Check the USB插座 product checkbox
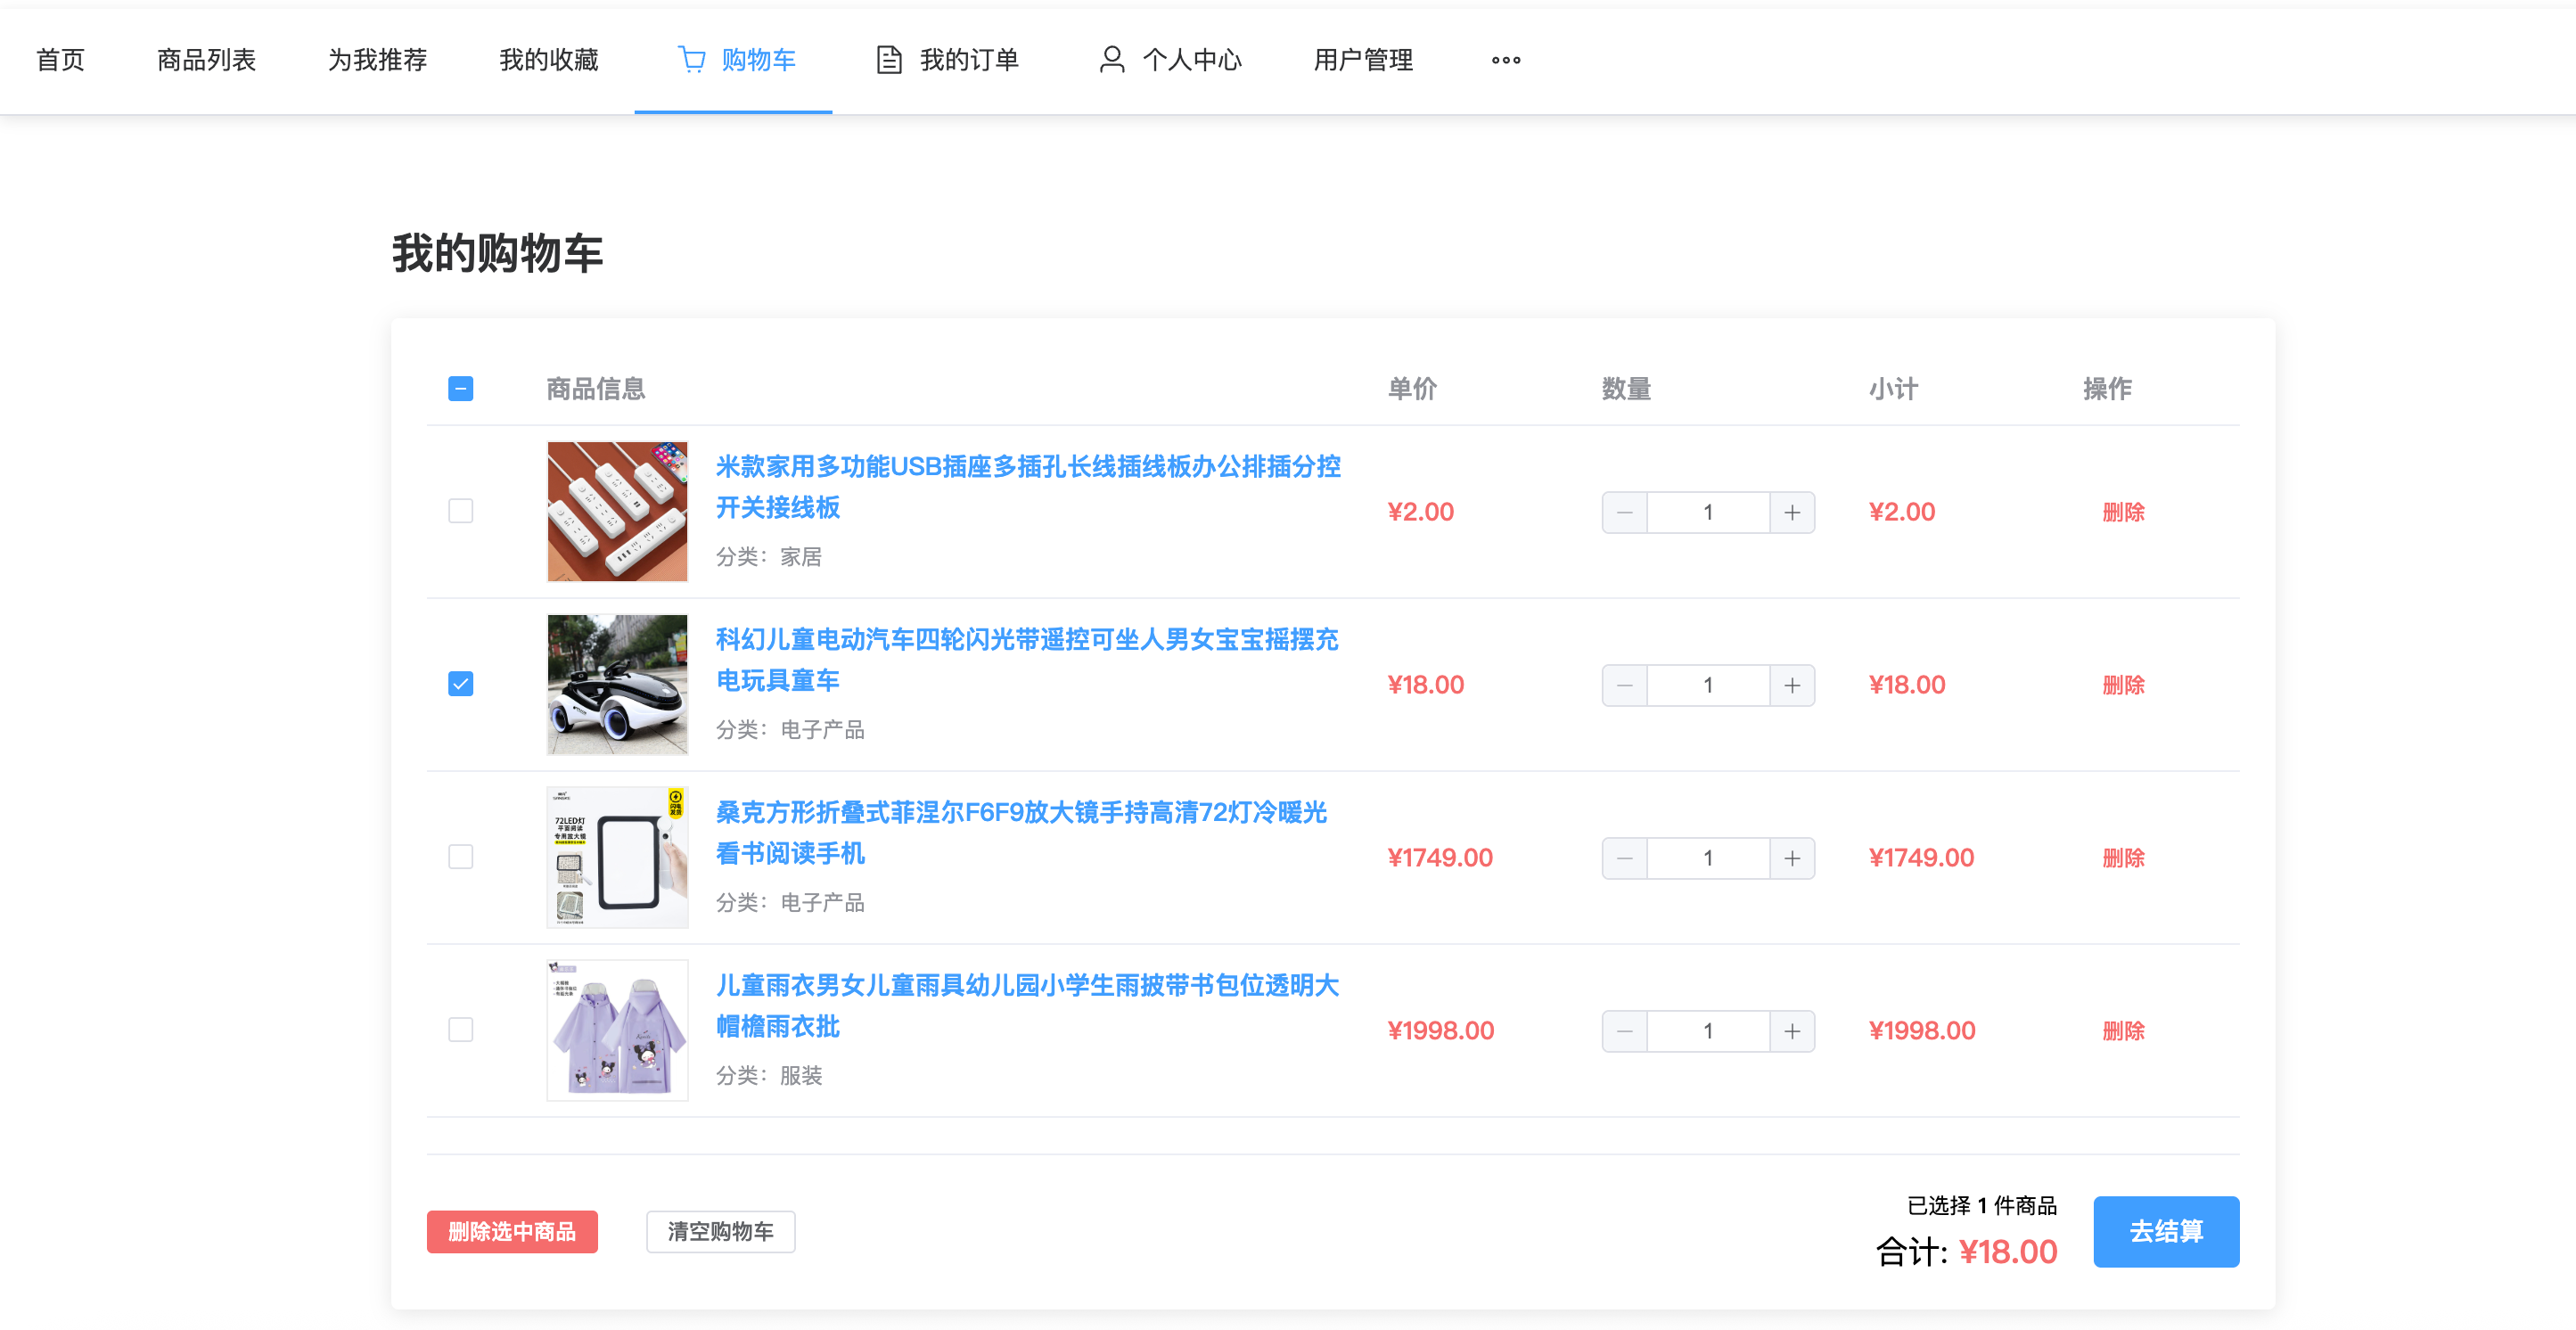 pyautogui.click(x=460, y=512)
